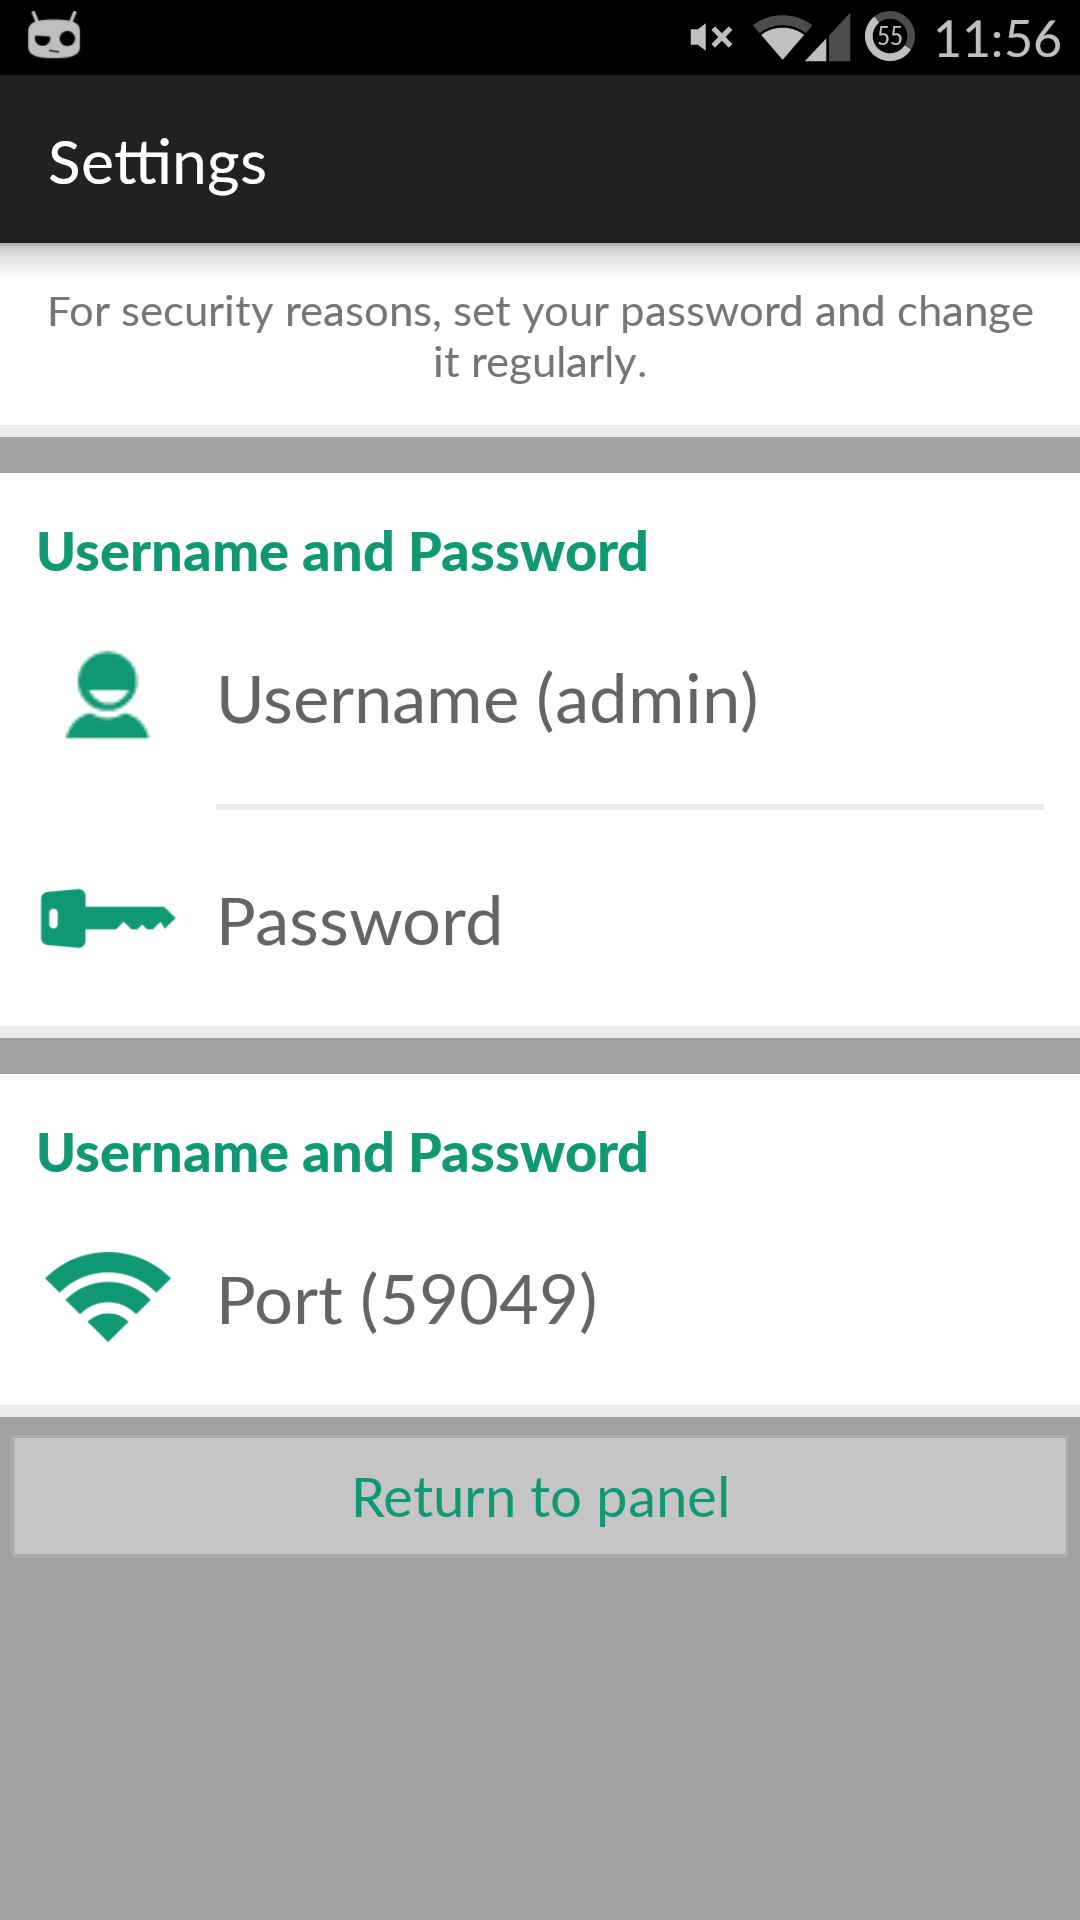
Task: Tap the cellular signal strength icon
Action: [x=831, y=38]
